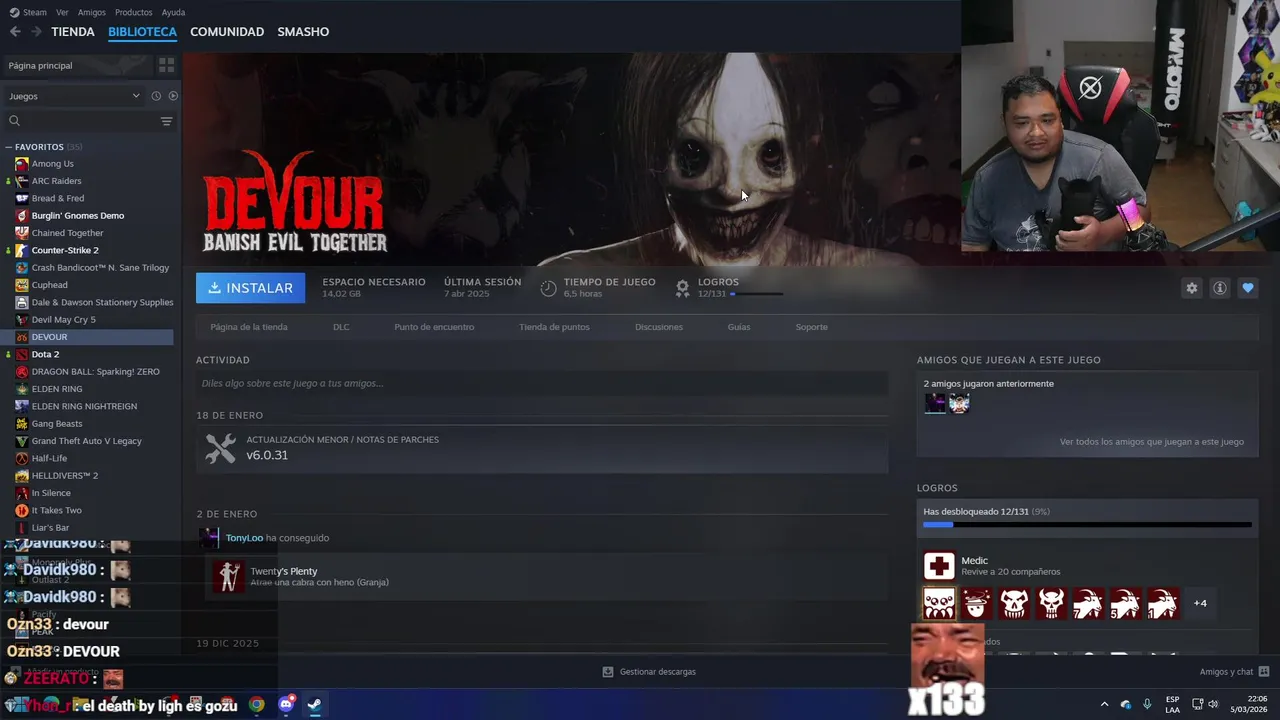Click the achievements trophy icon next to LOGROS
This screenshot has height=720, width=1280.
point(682,288)
